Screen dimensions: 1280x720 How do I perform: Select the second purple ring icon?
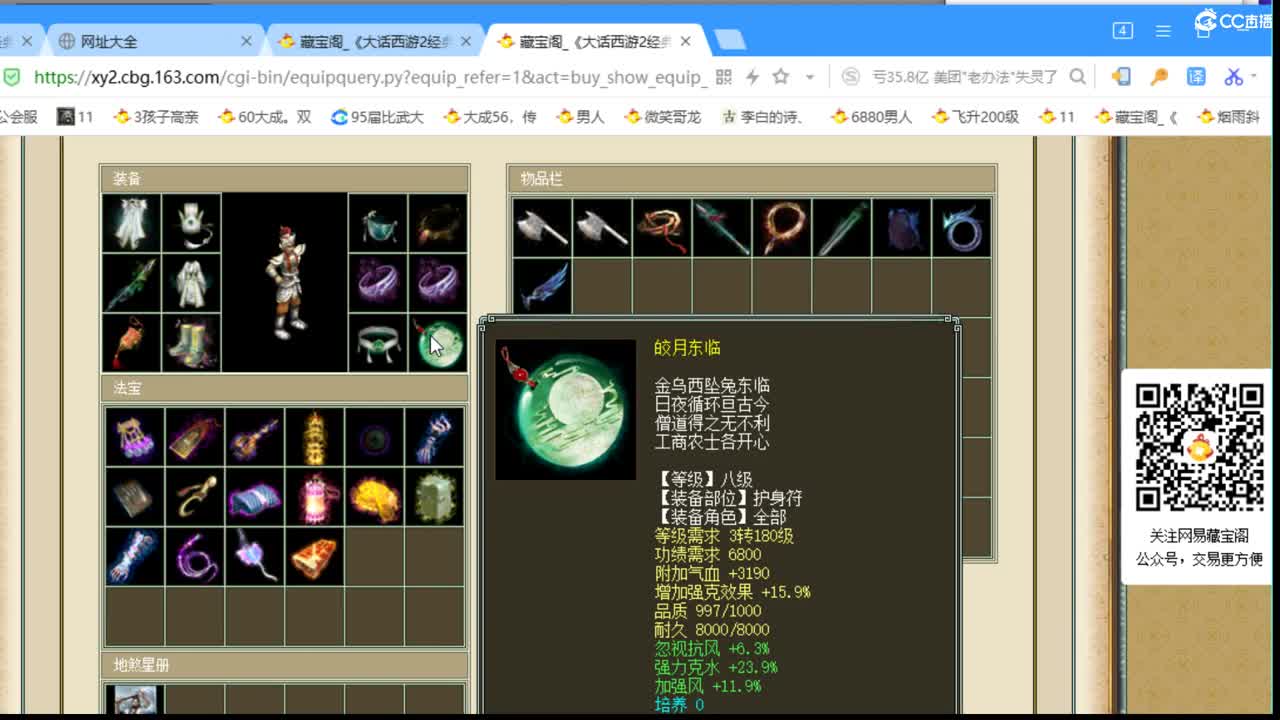coord(438,283)
